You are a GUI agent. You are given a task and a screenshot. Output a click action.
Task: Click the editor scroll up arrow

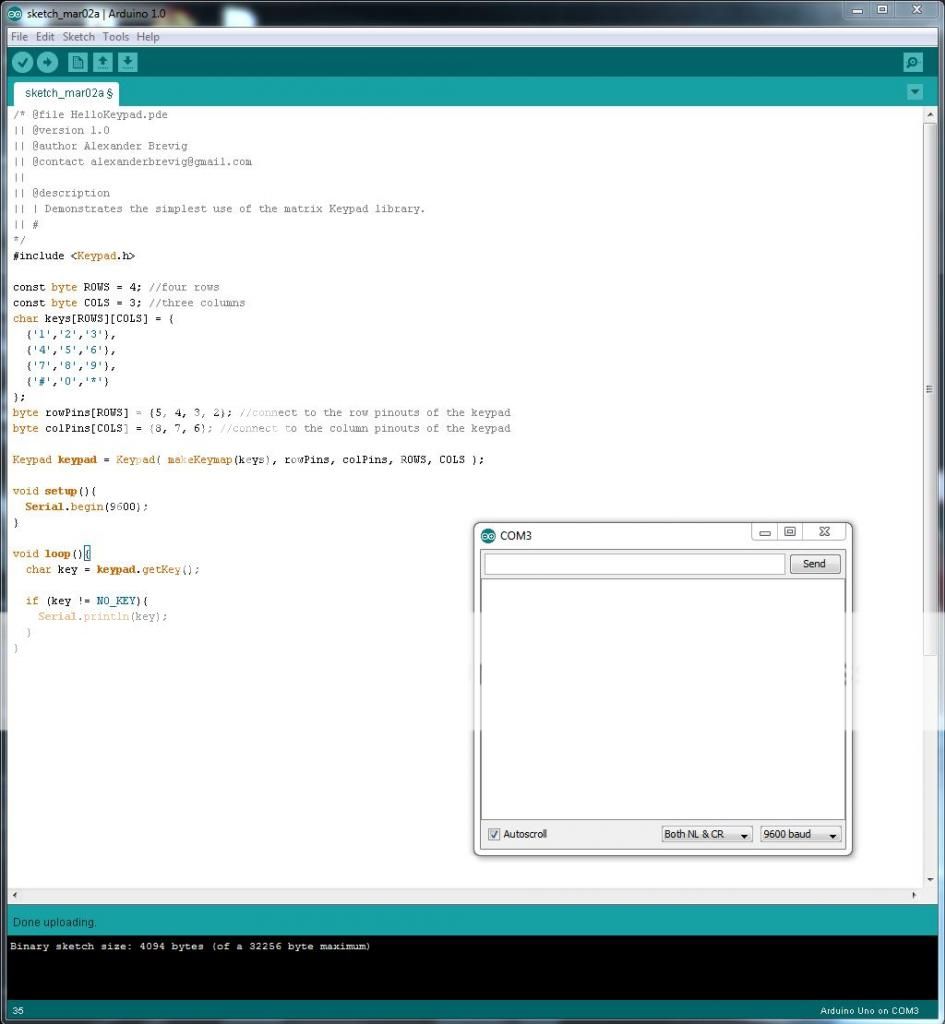coord(929,115)
